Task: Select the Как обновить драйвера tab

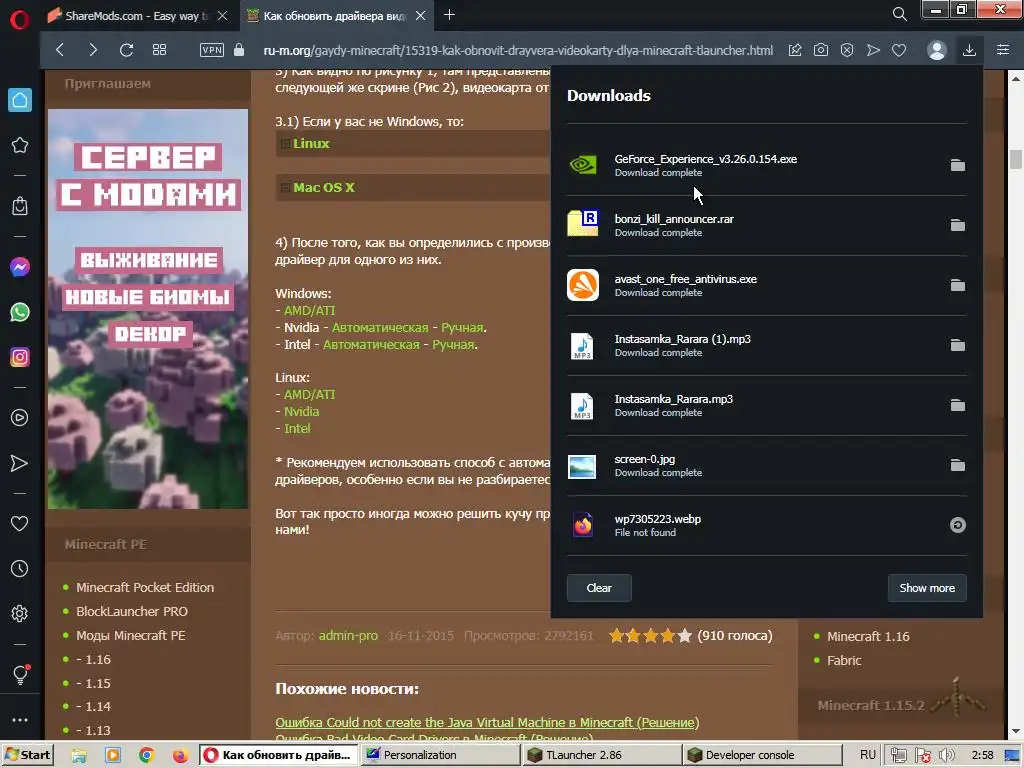Action: [x=336, y=16]
